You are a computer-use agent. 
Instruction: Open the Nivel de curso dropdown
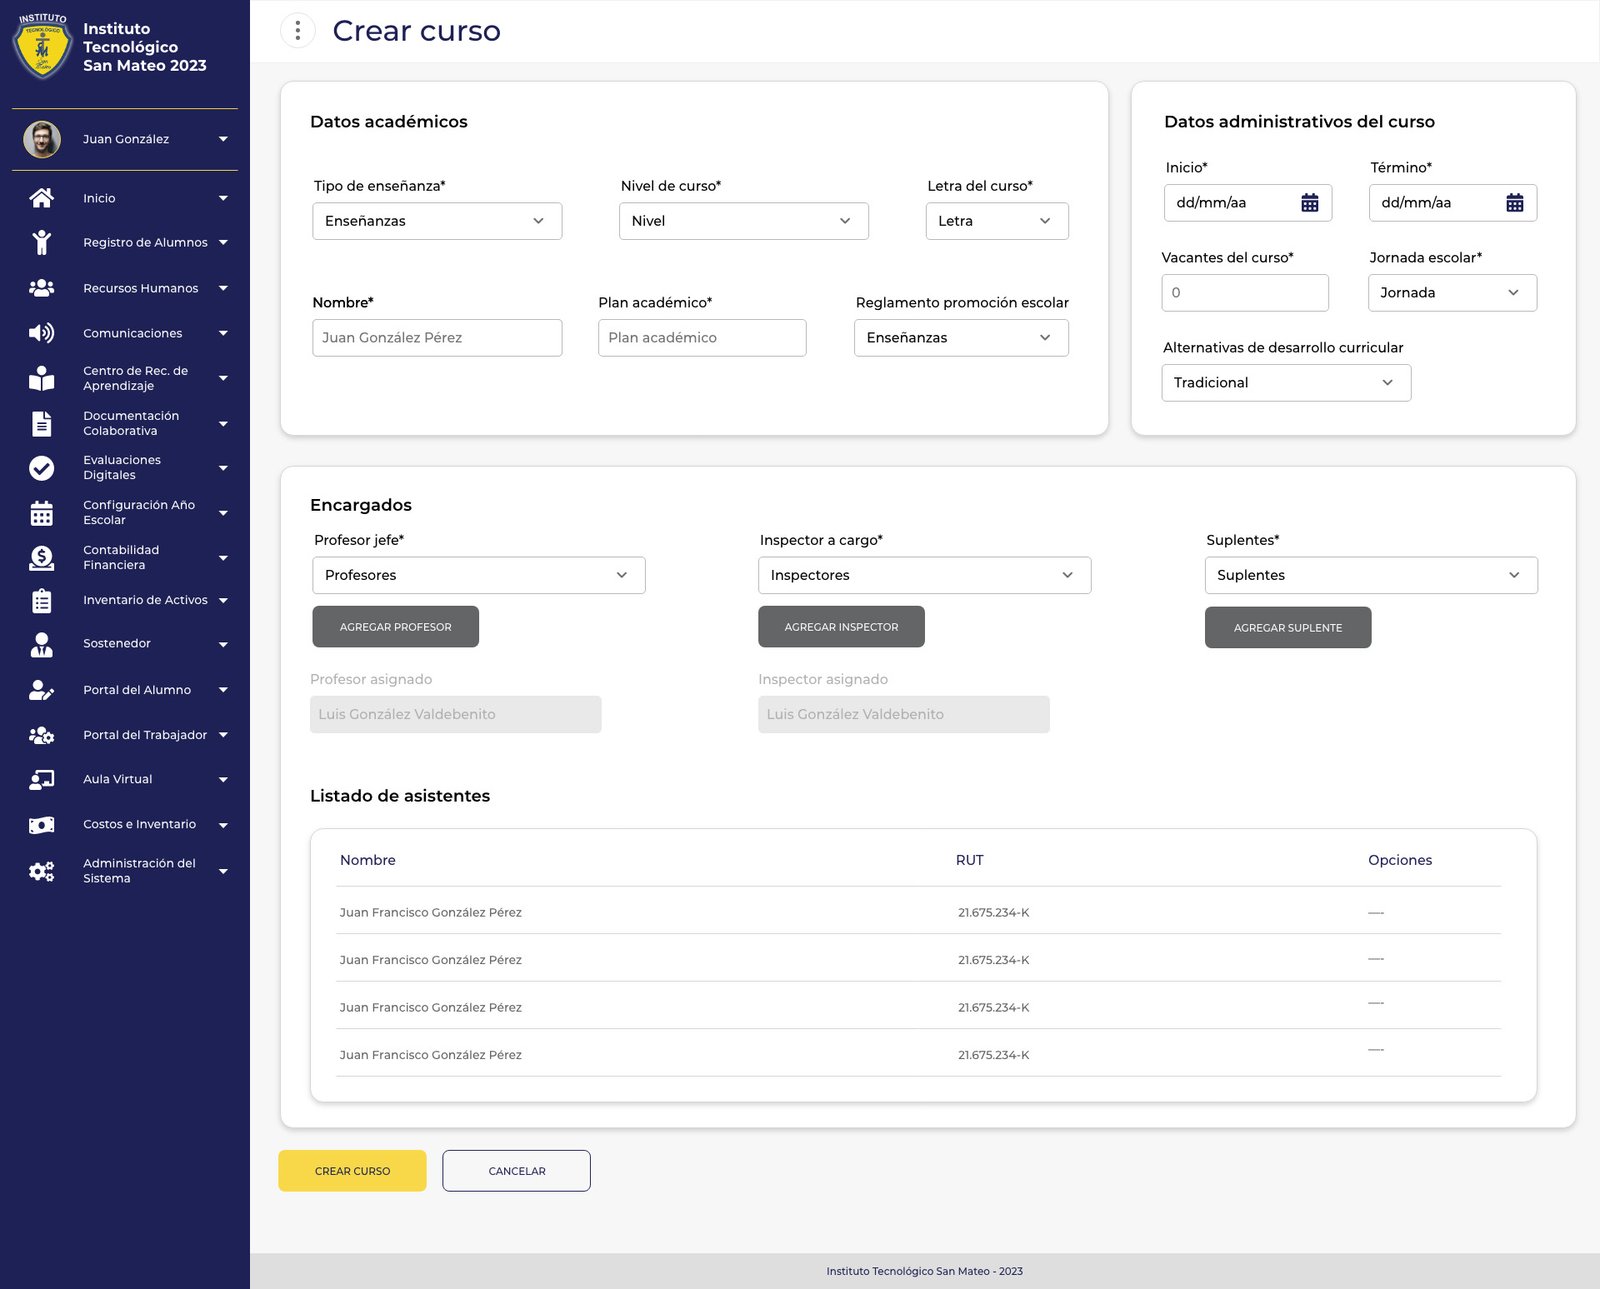tap(743, 221)
